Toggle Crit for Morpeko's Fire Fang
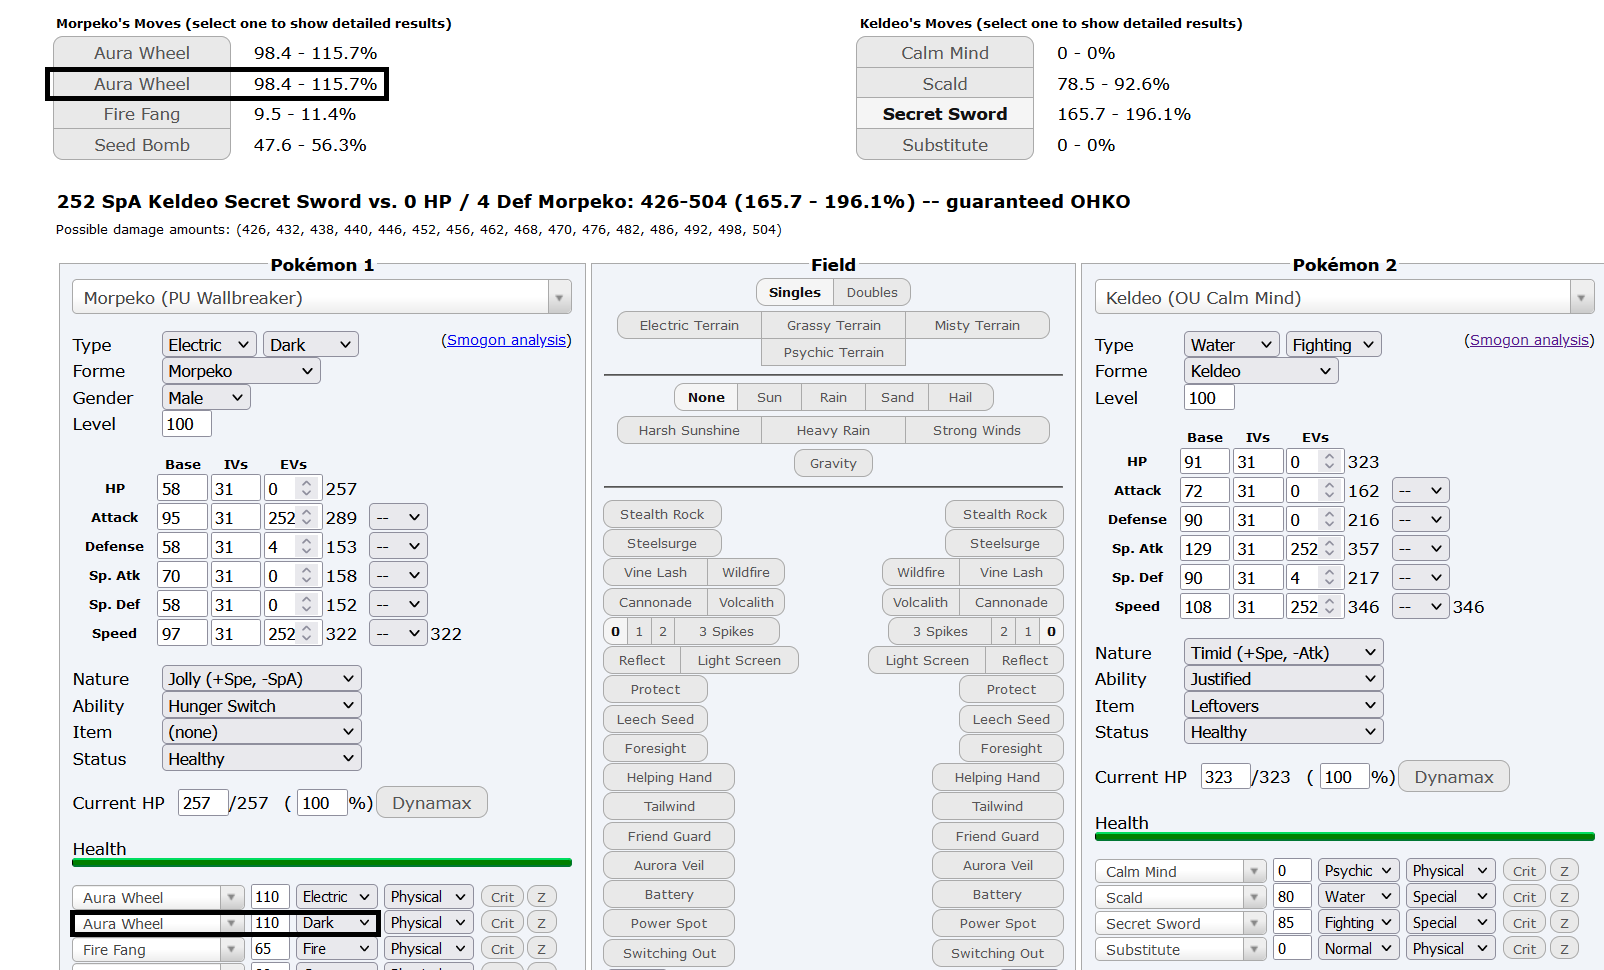 tap(502, 949)
